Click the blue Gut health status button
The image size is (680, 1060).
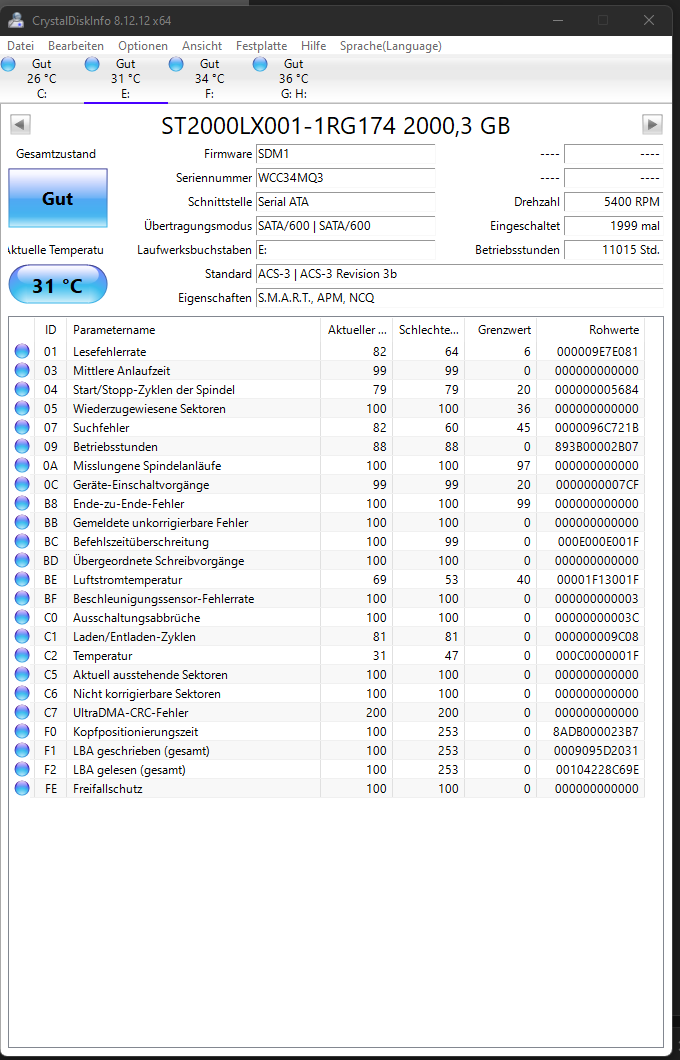[x=57, y=198]
